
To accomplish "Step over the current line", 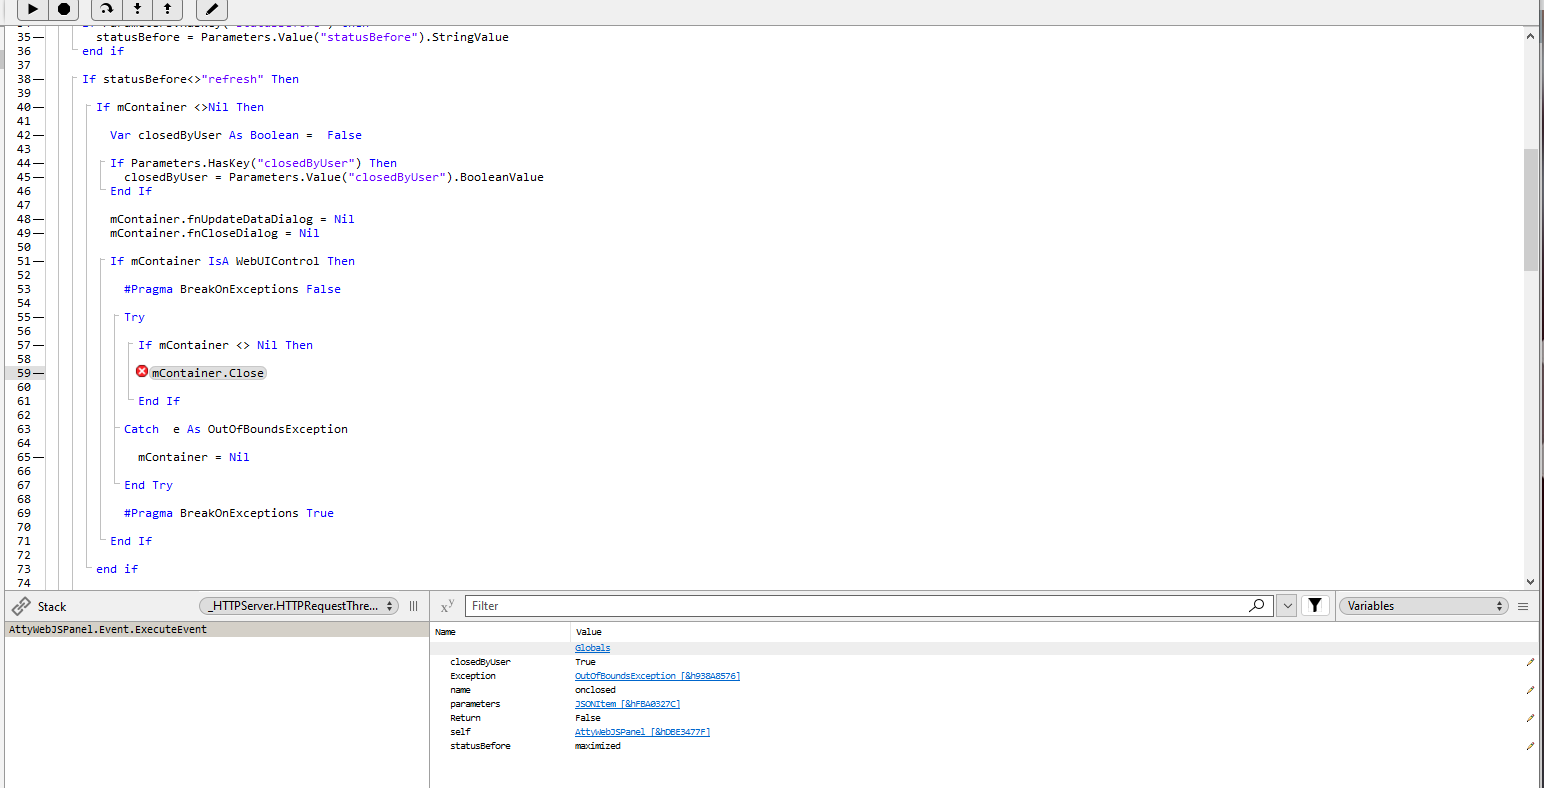I will (x=106, y=9).
